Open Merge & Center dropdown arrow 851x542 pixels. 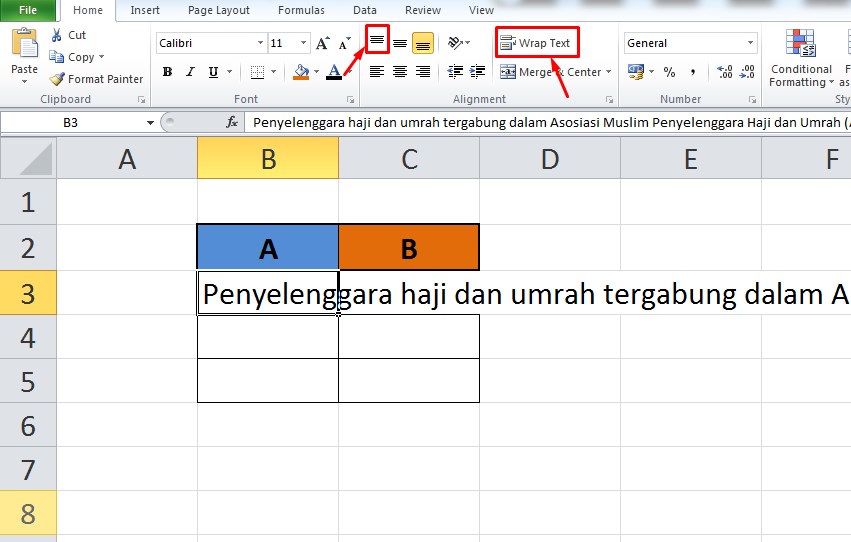(x=608, y=72)
